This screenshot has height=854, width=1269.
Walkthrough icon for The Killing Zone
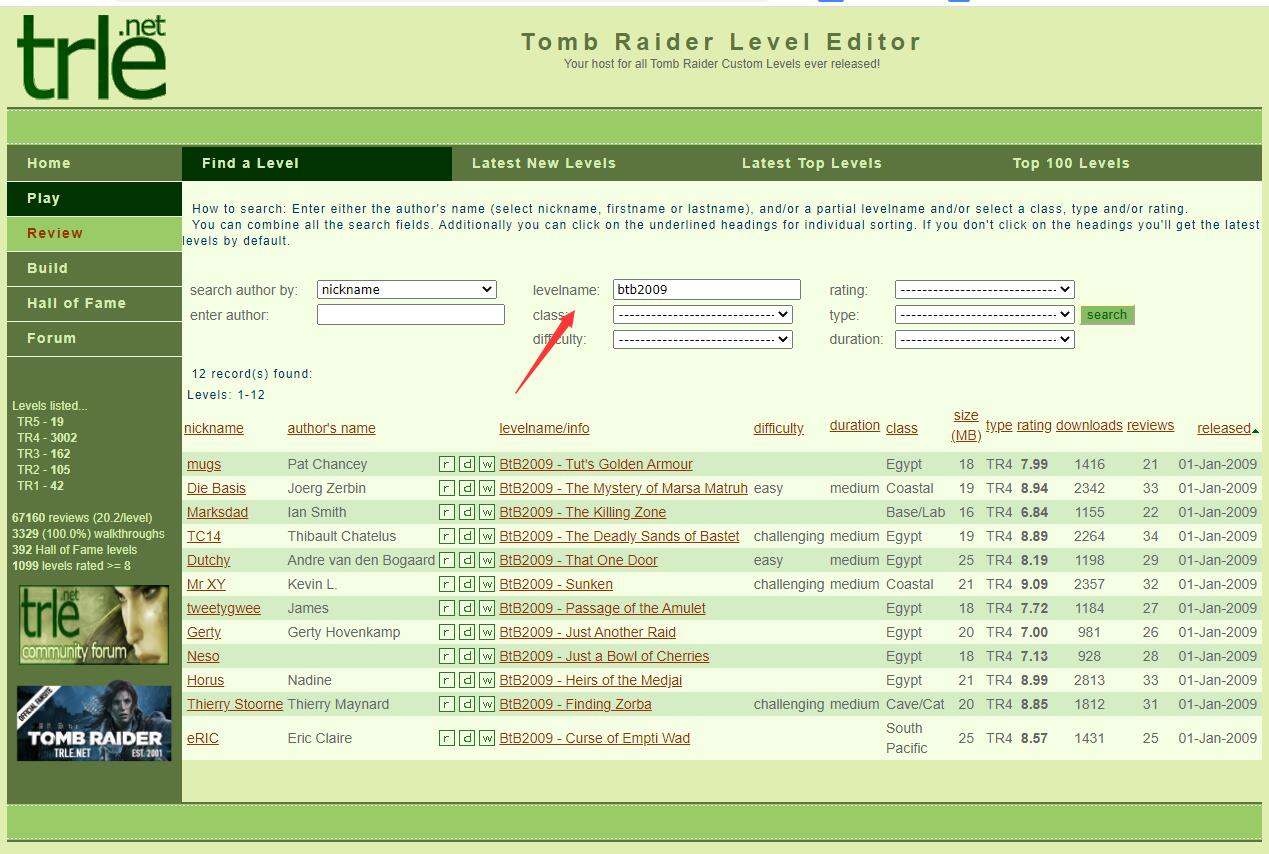click(487, 512)
